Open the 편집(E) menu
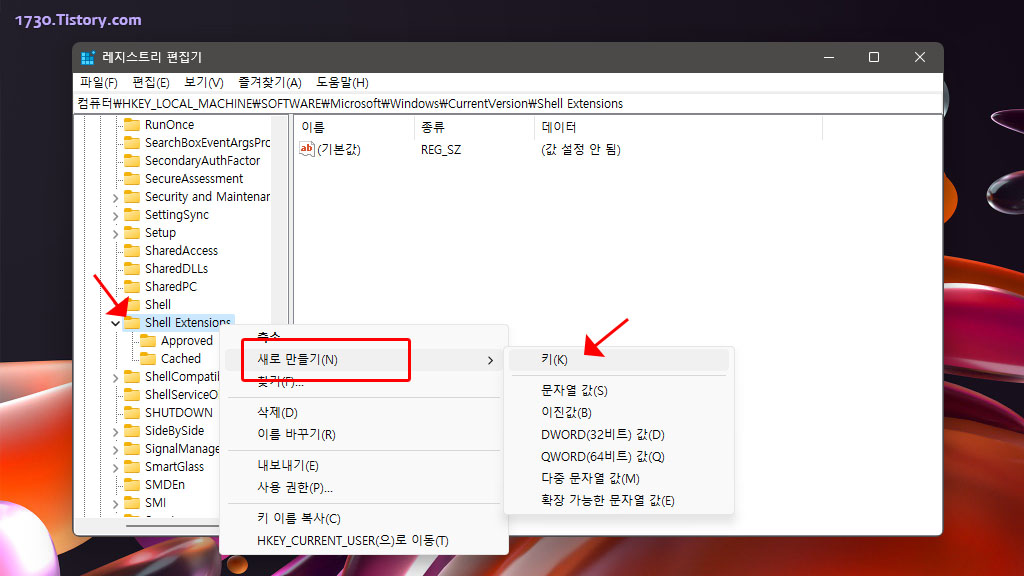 (151, 82)
